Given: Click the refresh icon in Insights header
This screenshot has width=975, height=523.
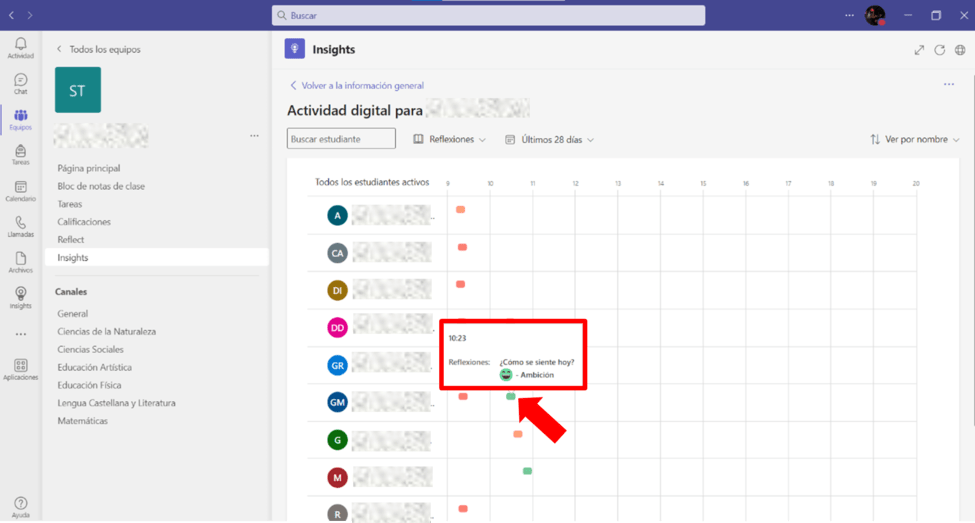Looking at the screenshot, I should point(939,50).
